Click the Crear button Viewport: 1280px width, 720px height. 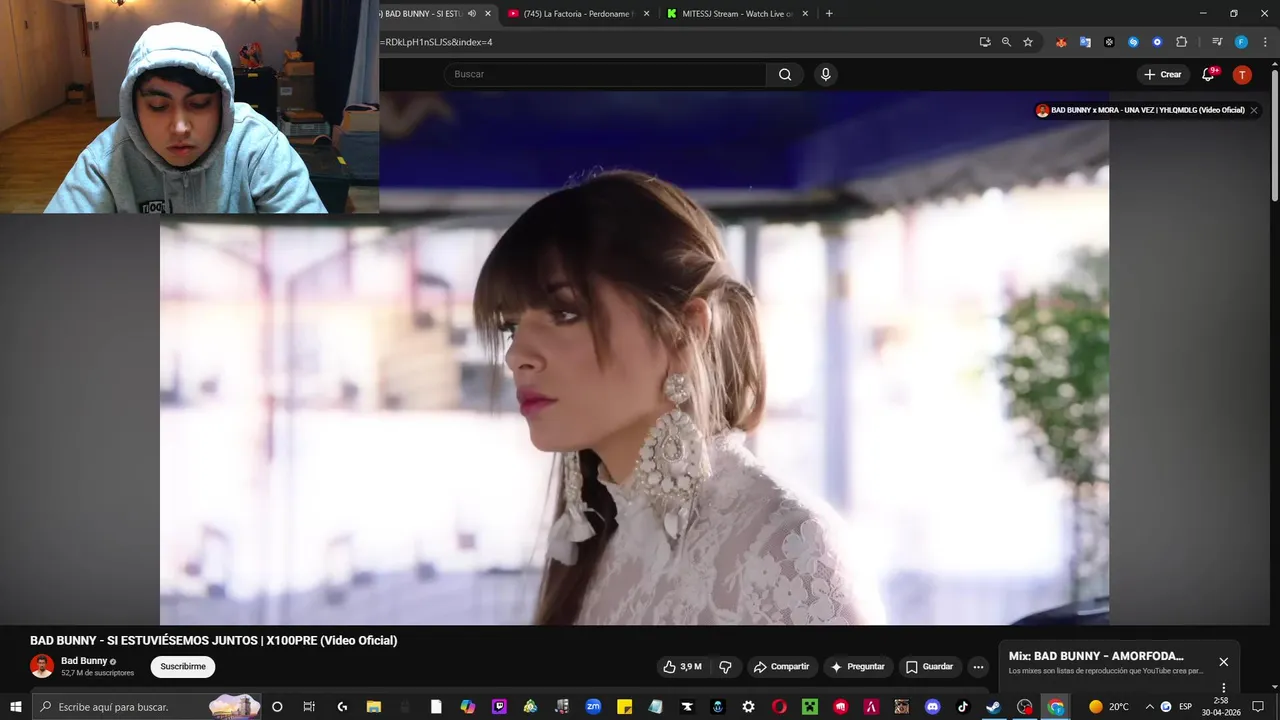point(1163,74)
